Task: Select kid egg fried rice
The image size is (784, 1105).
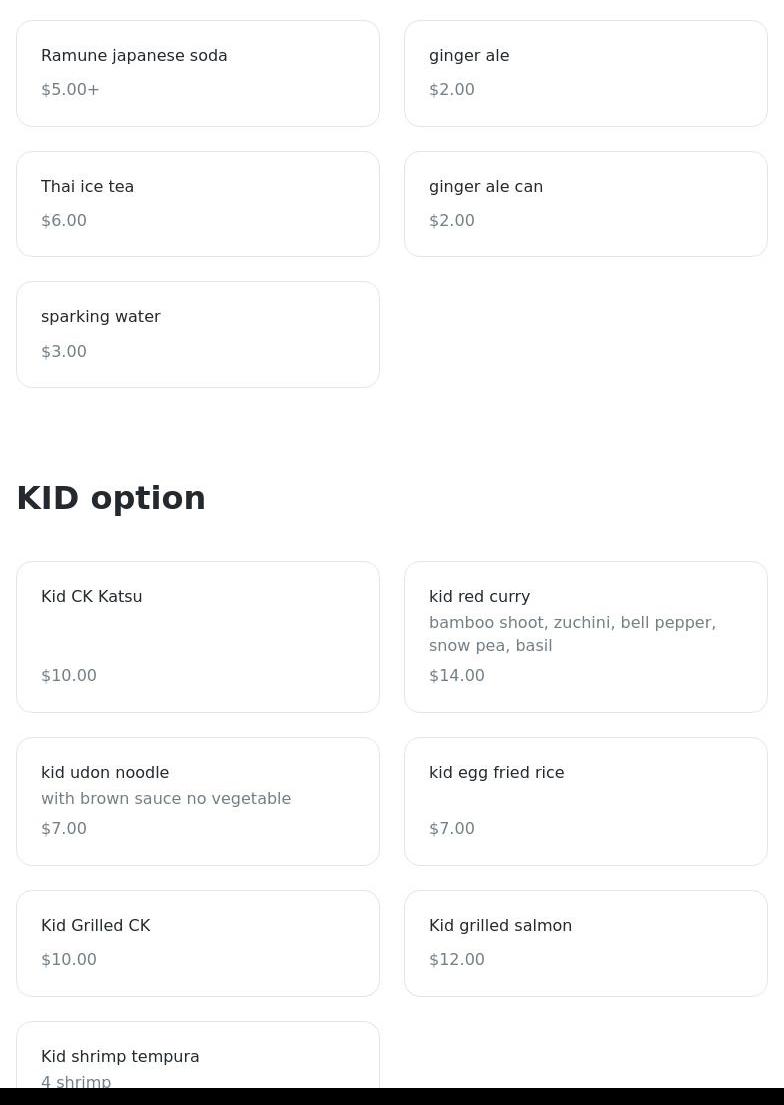Action: pyautogui.click(x=586, y=801)
